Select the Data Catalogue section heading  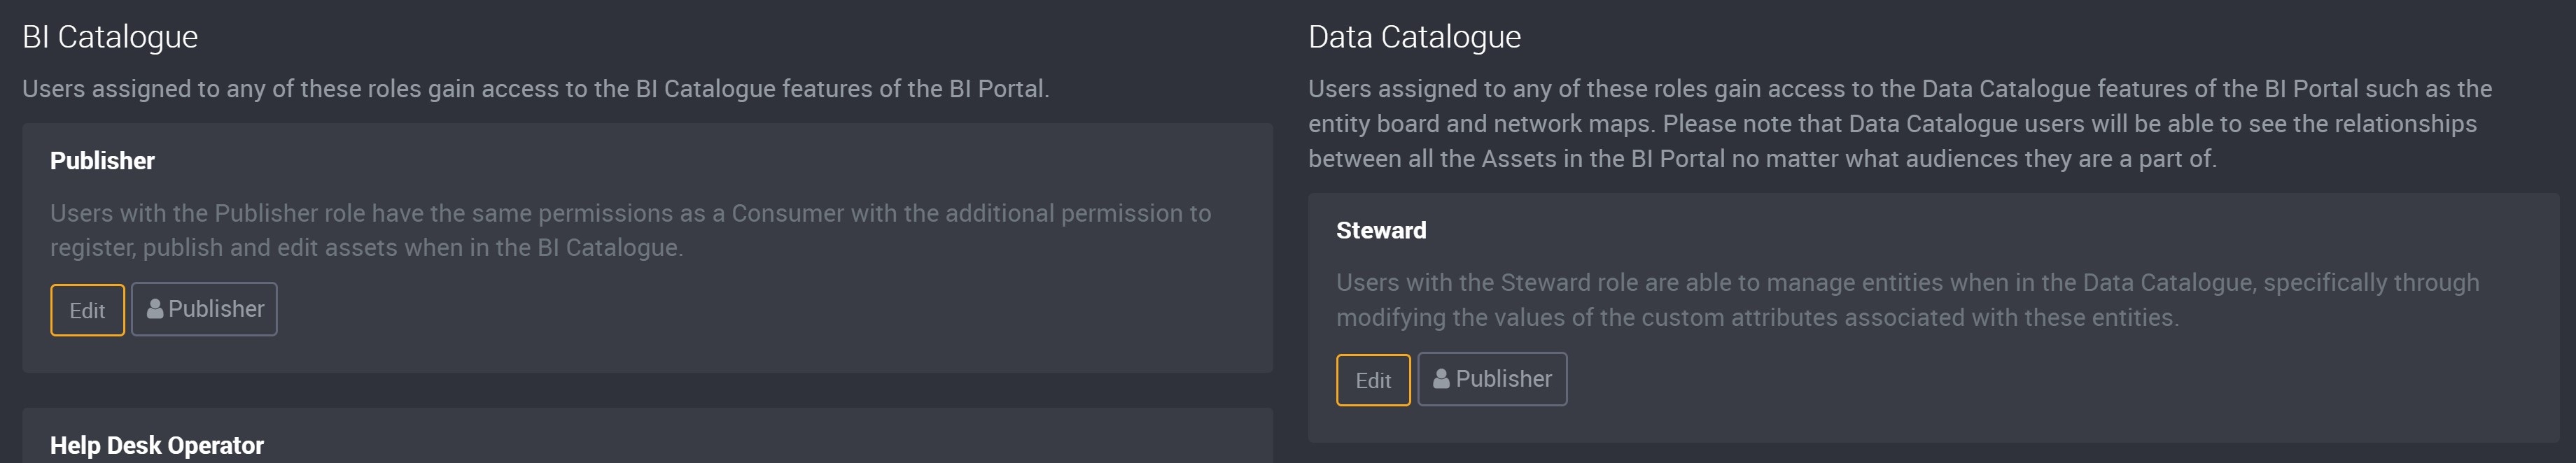pos(1414,37)
